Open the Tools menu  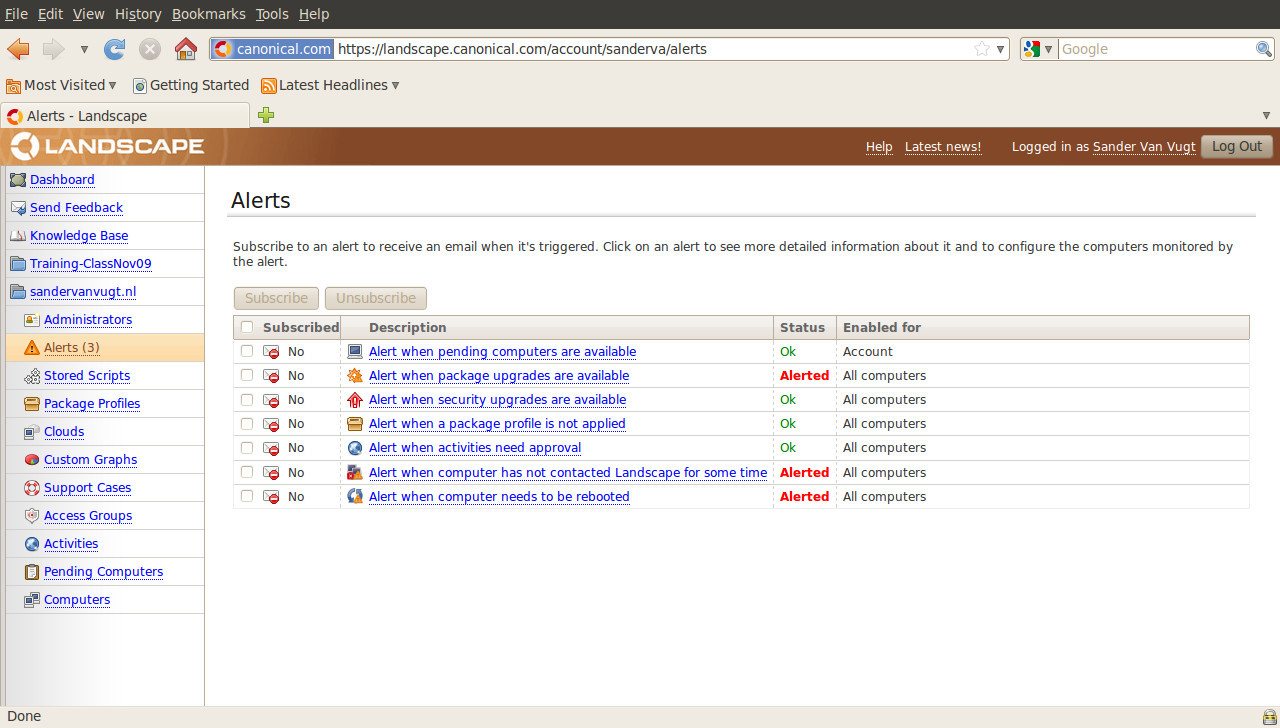pos(272,14)
